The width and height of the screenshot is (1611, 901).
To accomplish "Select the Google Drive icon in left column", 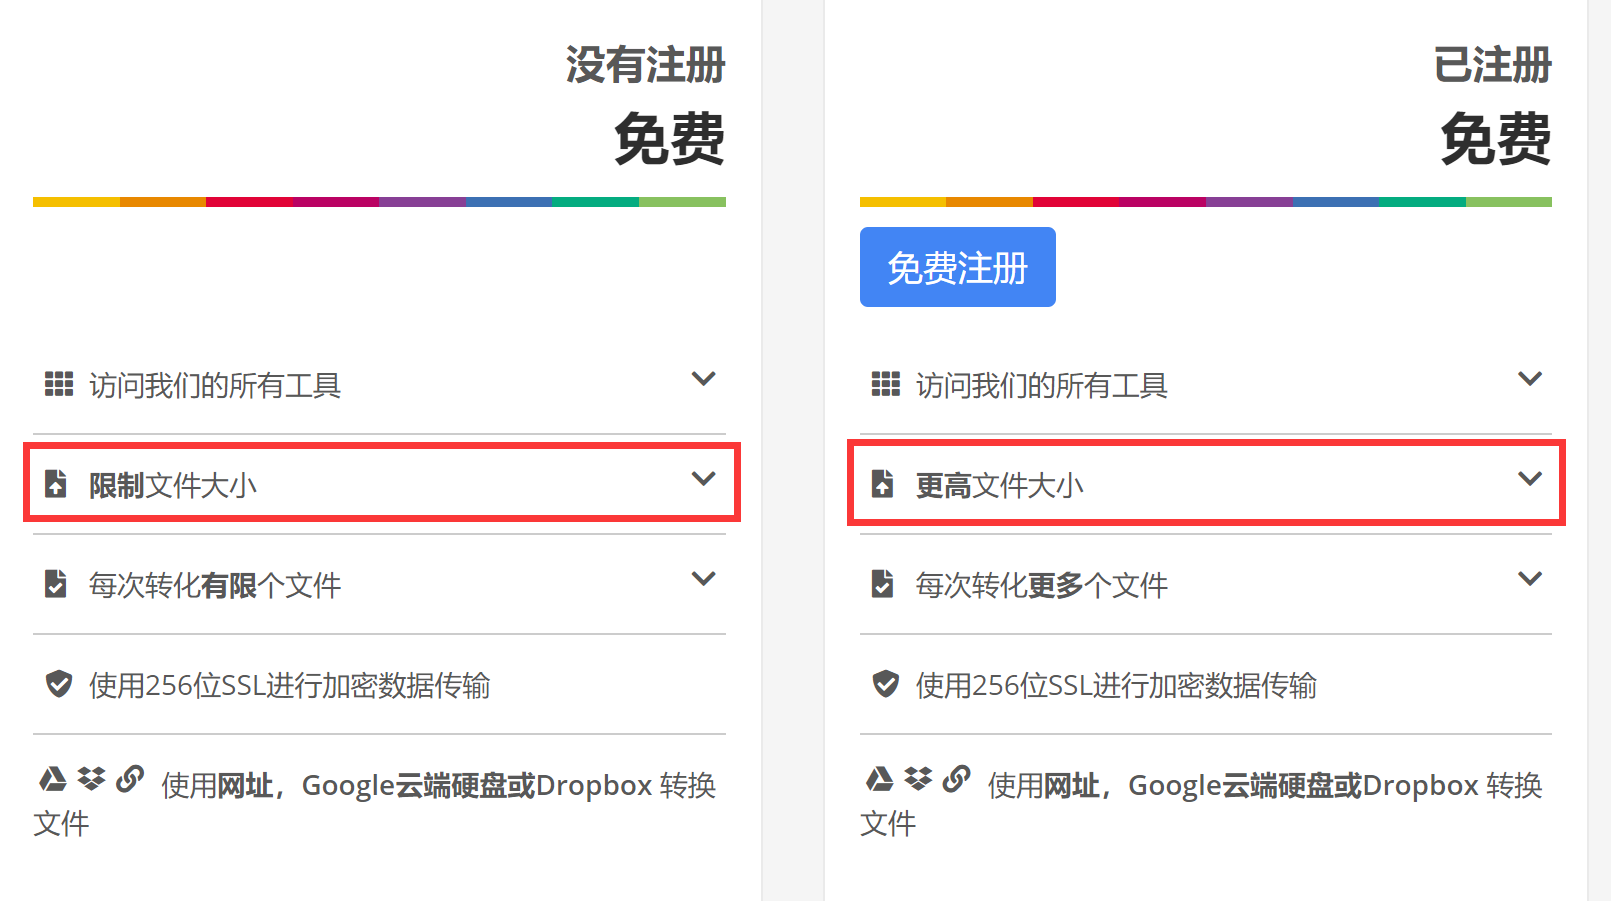I will tap(51, 779).
